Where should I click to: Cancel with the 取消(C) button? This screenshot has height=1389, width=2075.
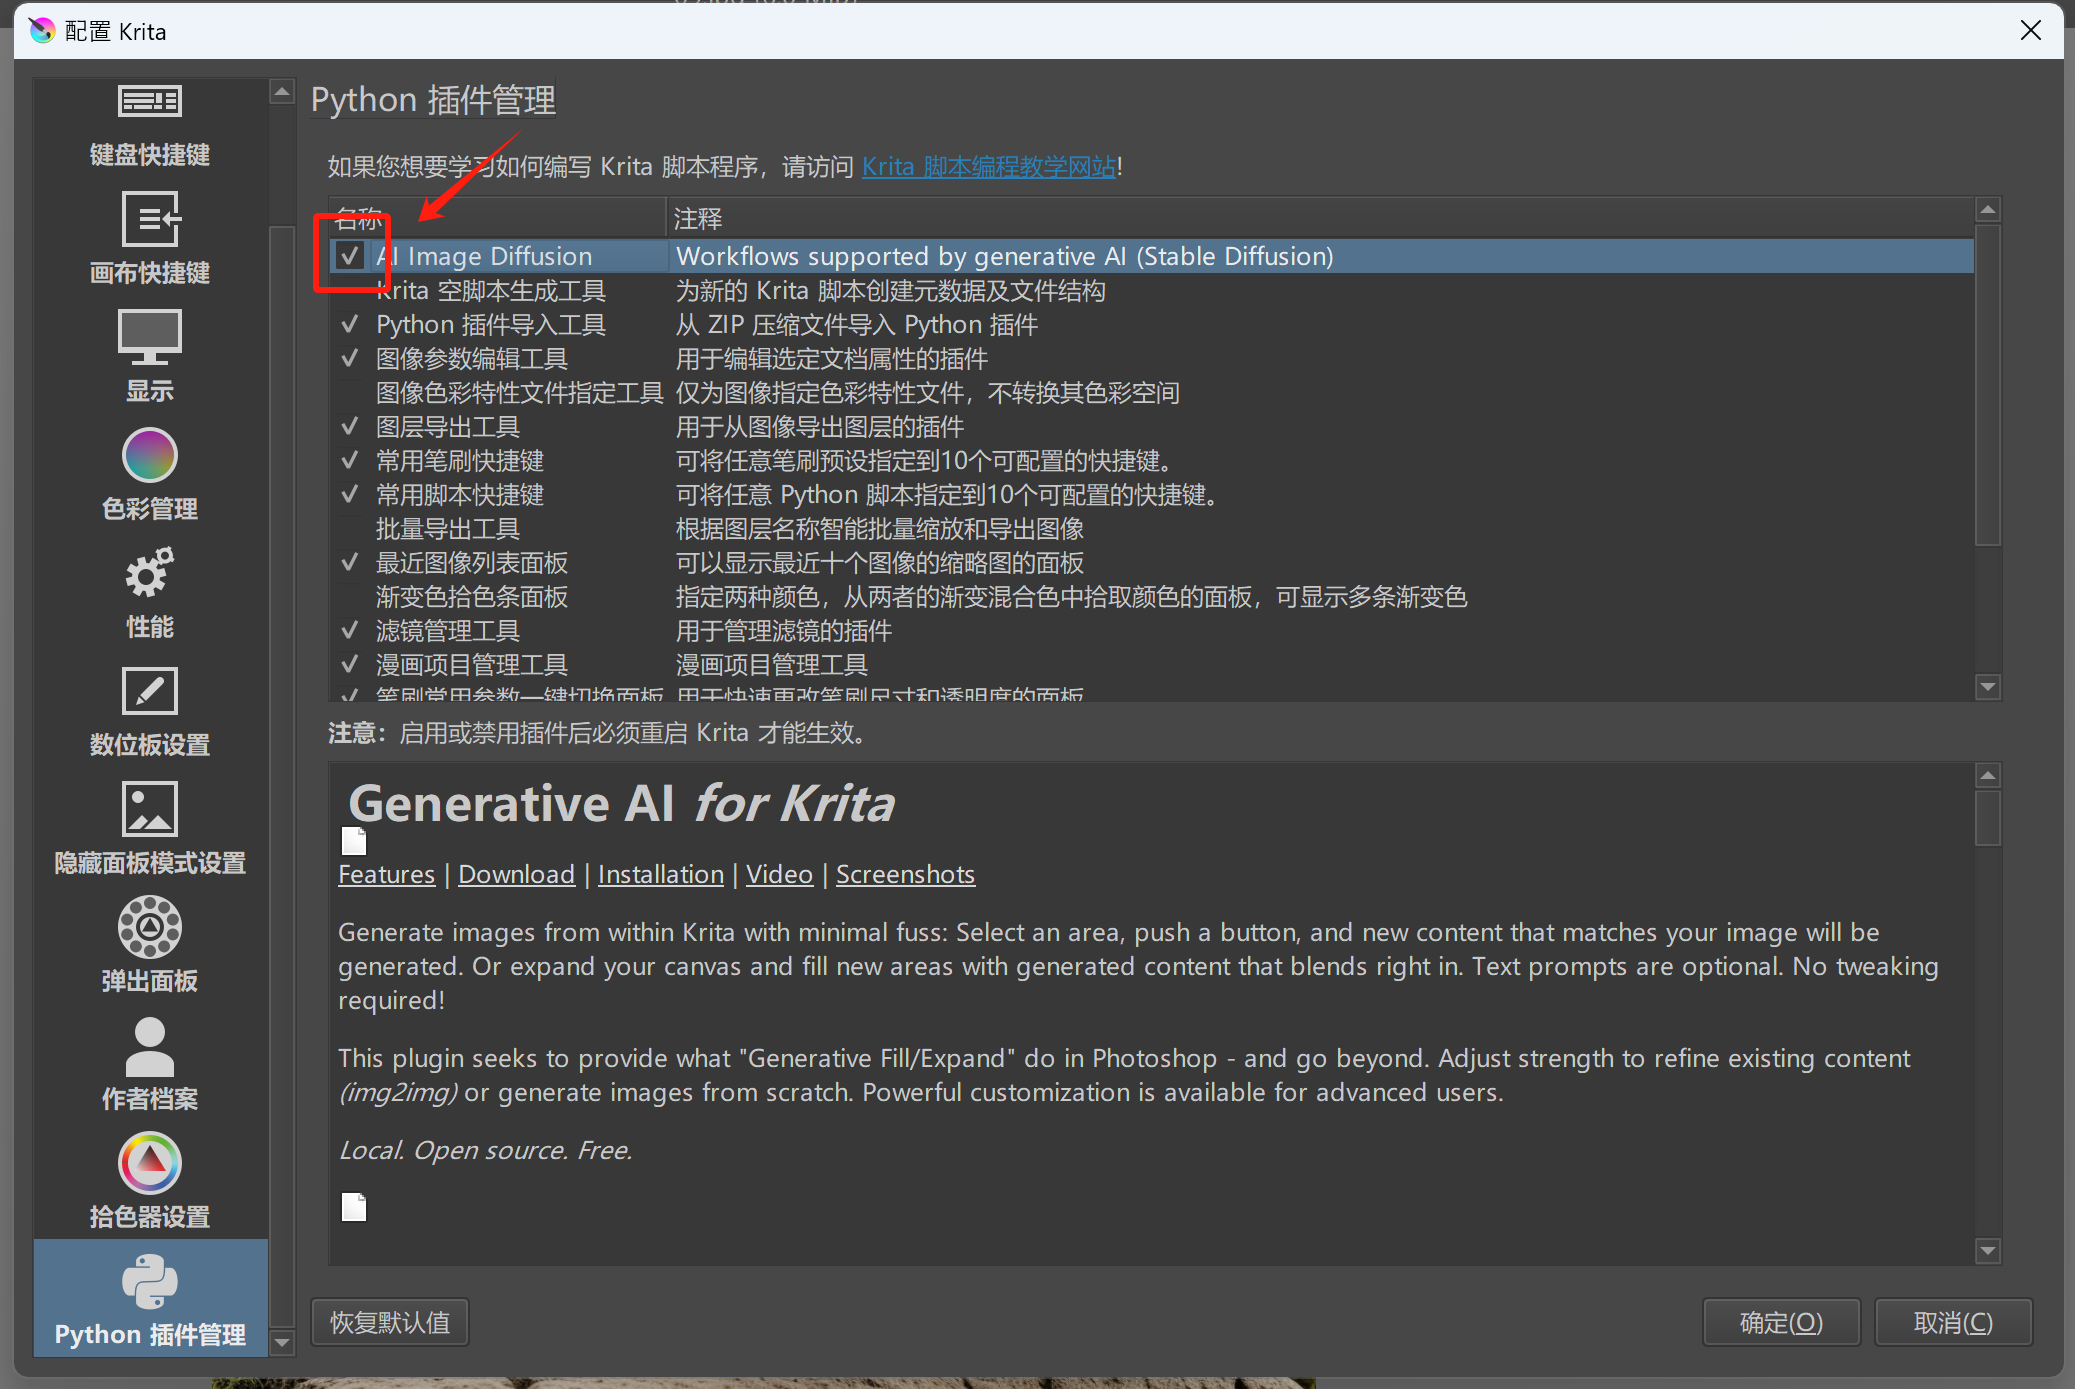tap(1953, 1322)
